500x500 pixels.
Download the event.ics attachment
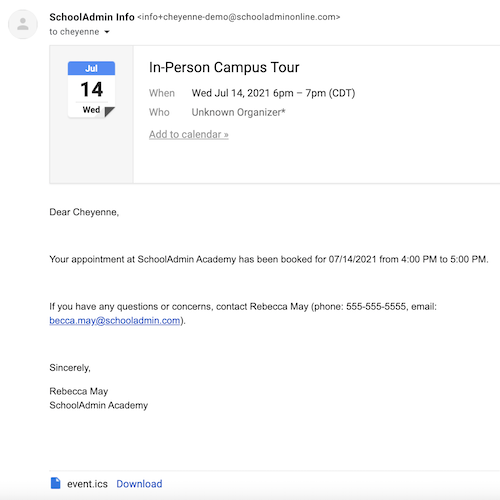pyautogui.click(x=139, y=484)
